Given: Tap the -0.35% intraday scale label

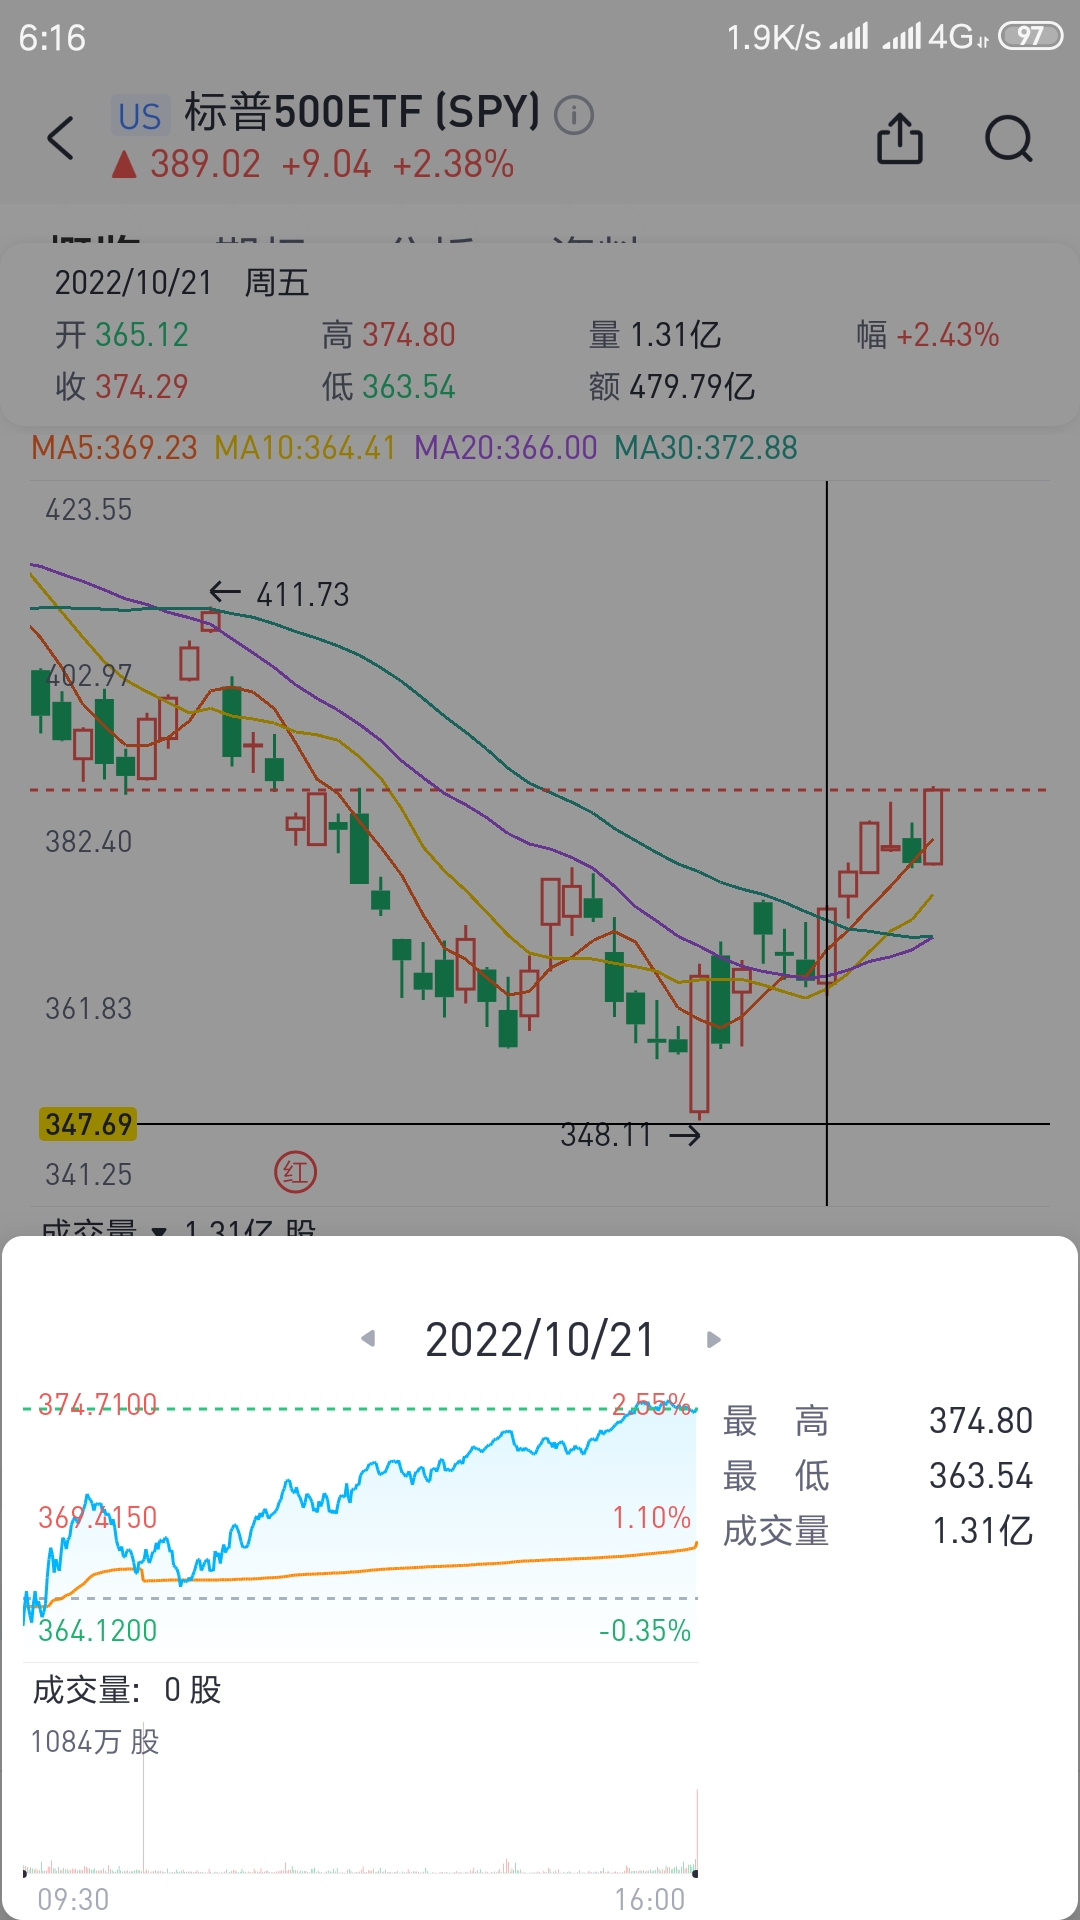Looking at the screenshot, I should (645, 1631).
